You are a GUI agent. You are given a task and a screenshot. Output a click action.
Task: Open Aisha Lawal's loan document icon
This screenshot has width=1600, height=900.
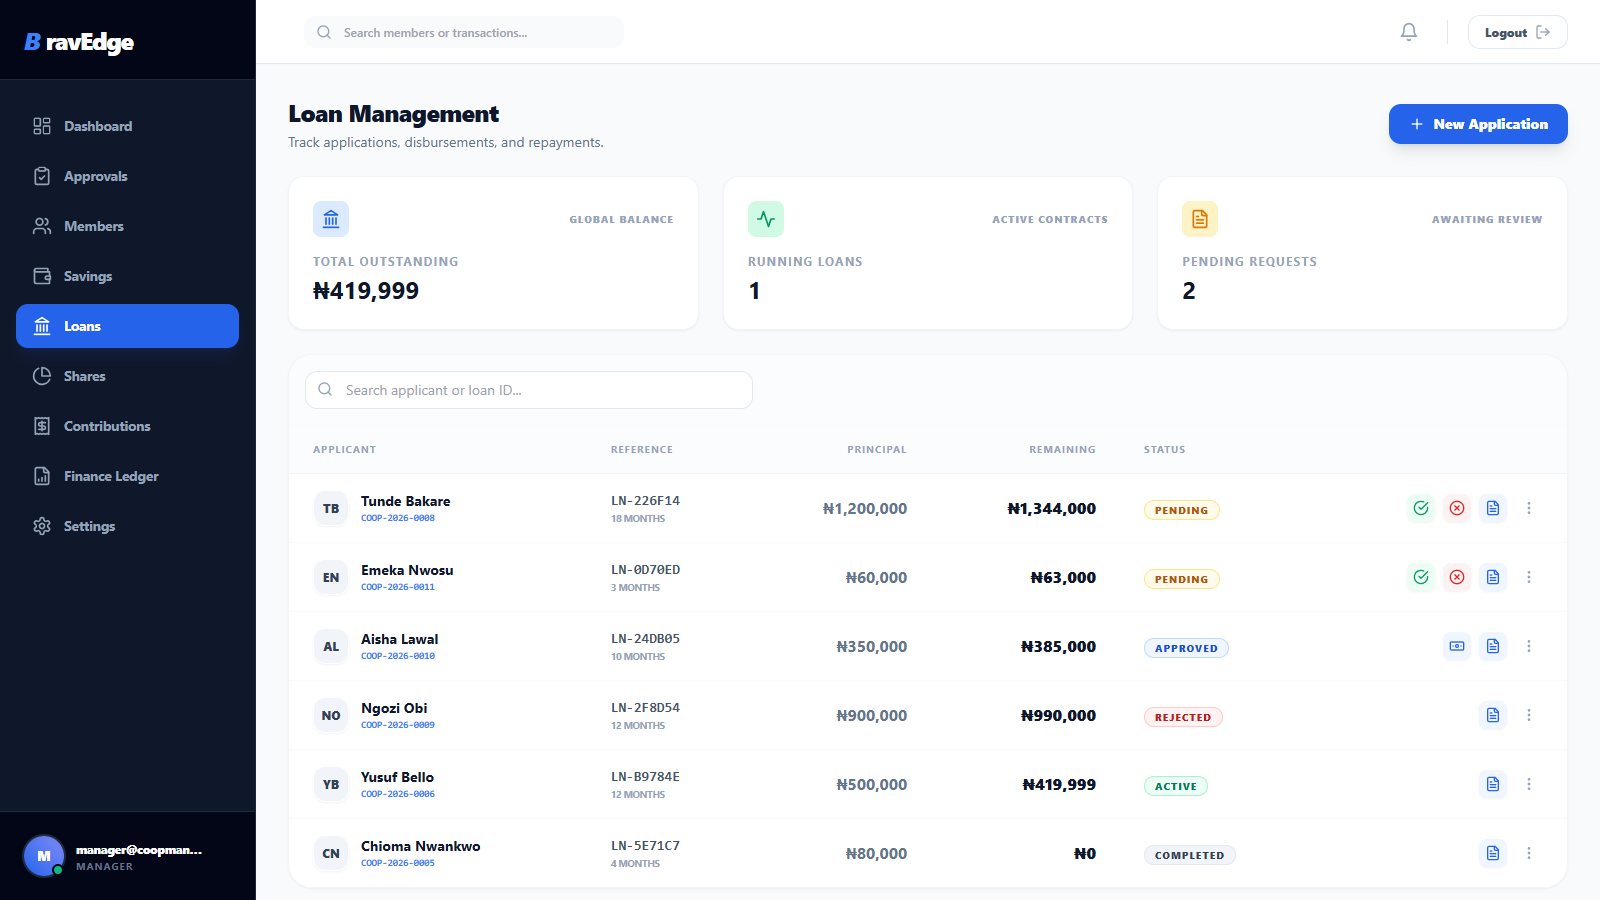[1493, 646]
